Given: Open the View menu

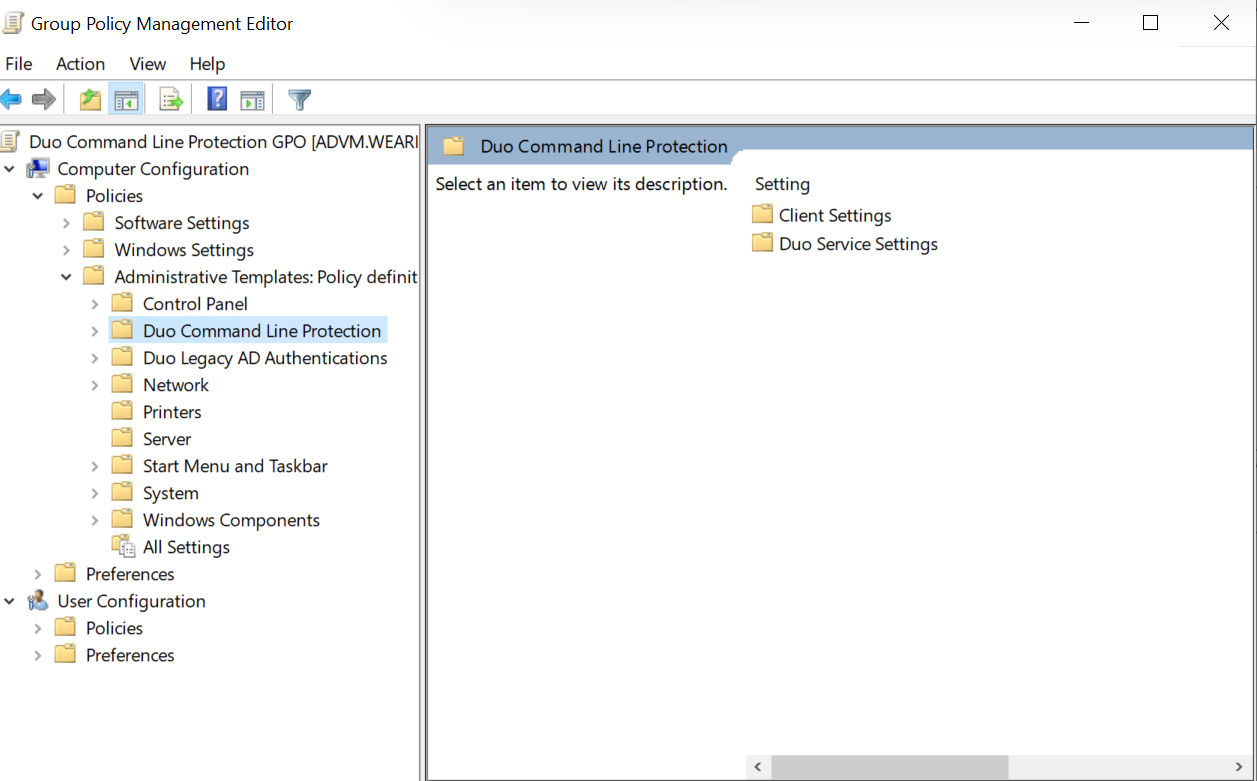Looking at the screenshot, I should point(147,63).
